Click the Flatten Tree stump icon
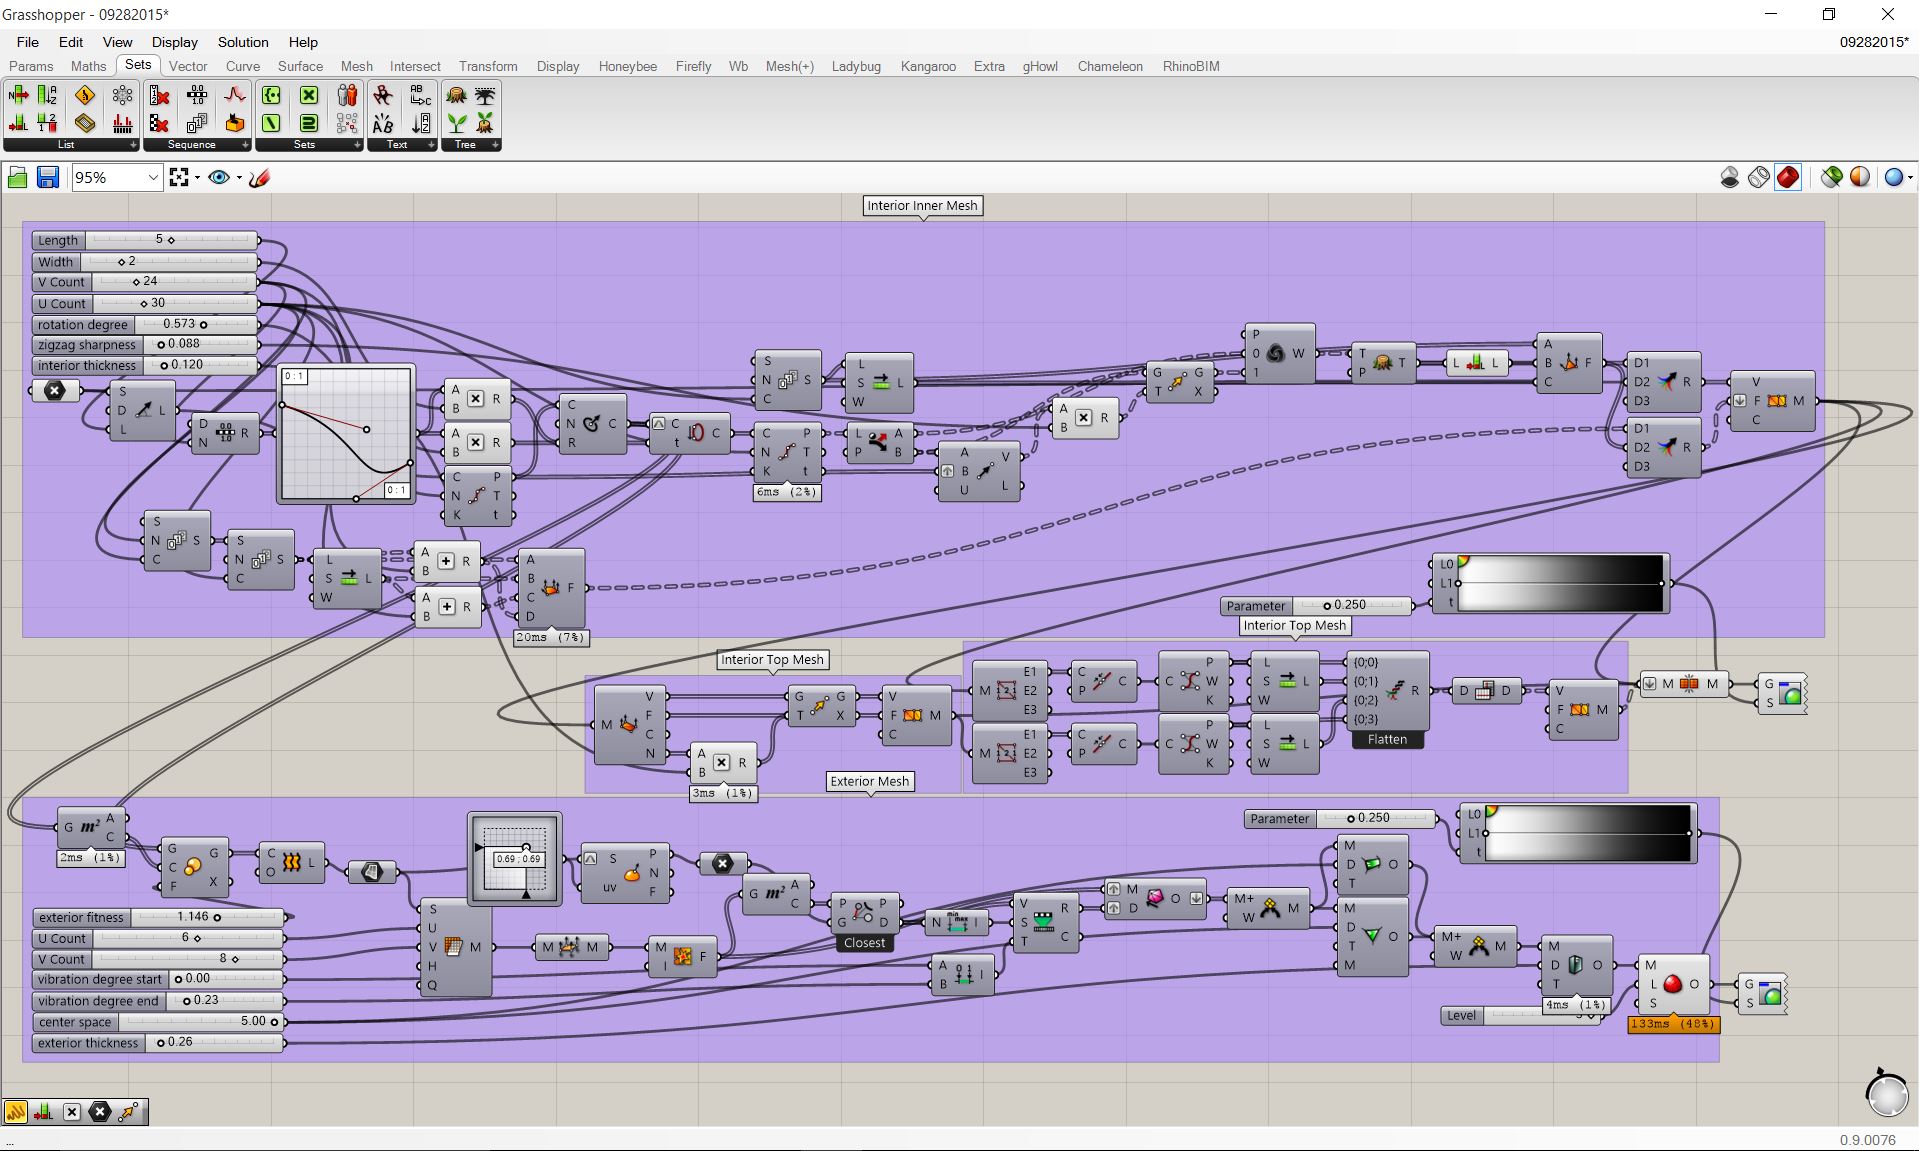 (x=457, y=96)
